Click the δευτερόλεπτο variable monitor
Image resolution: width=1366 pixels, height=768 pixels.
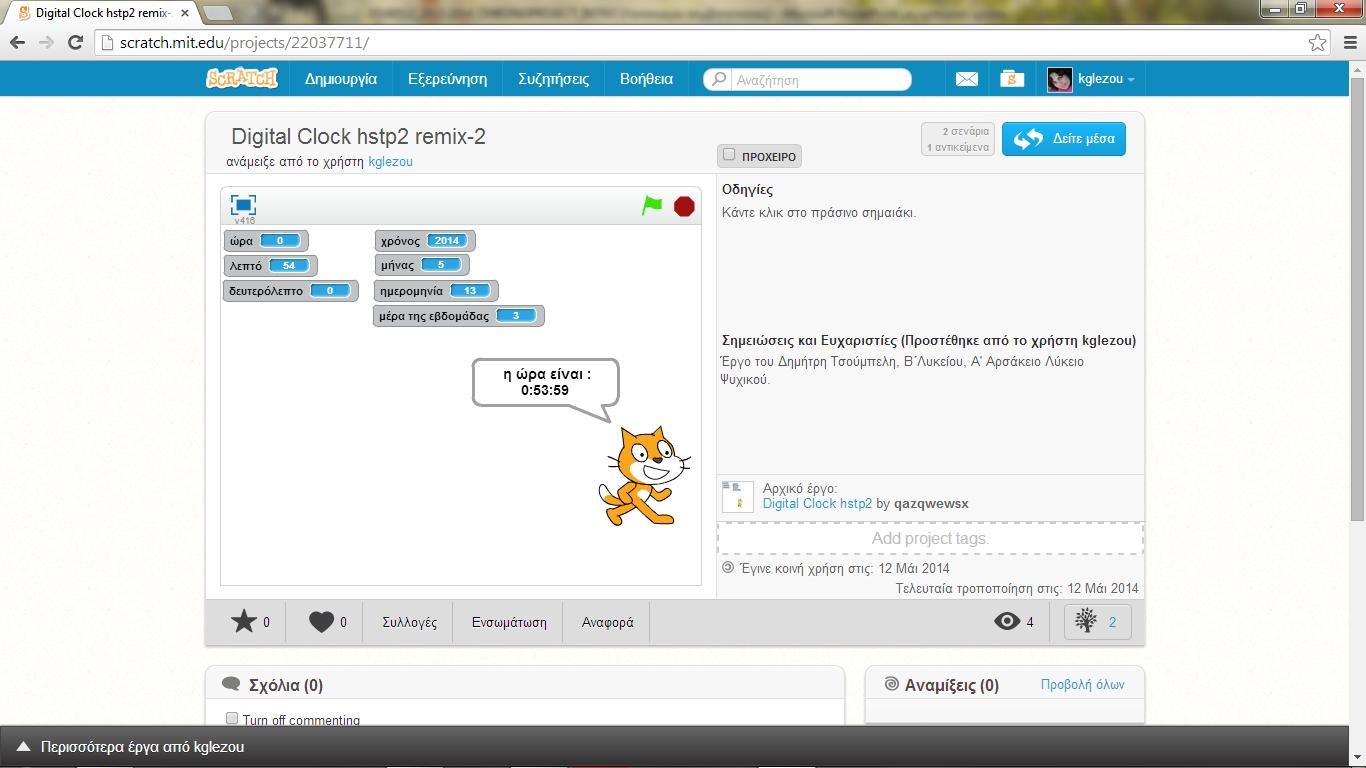coord(291,291)
